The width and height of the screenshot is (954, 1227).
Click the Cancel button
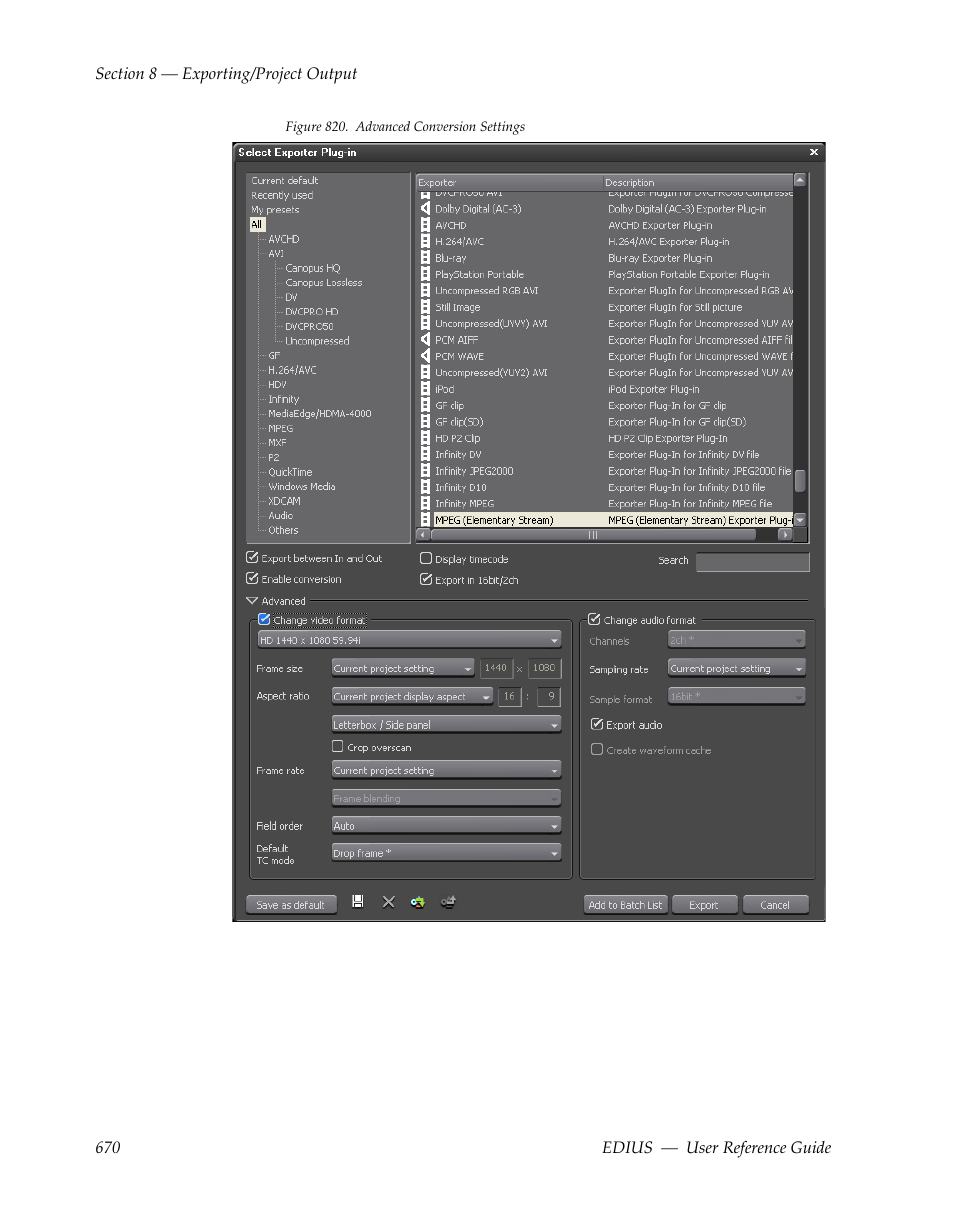(775, 905)
